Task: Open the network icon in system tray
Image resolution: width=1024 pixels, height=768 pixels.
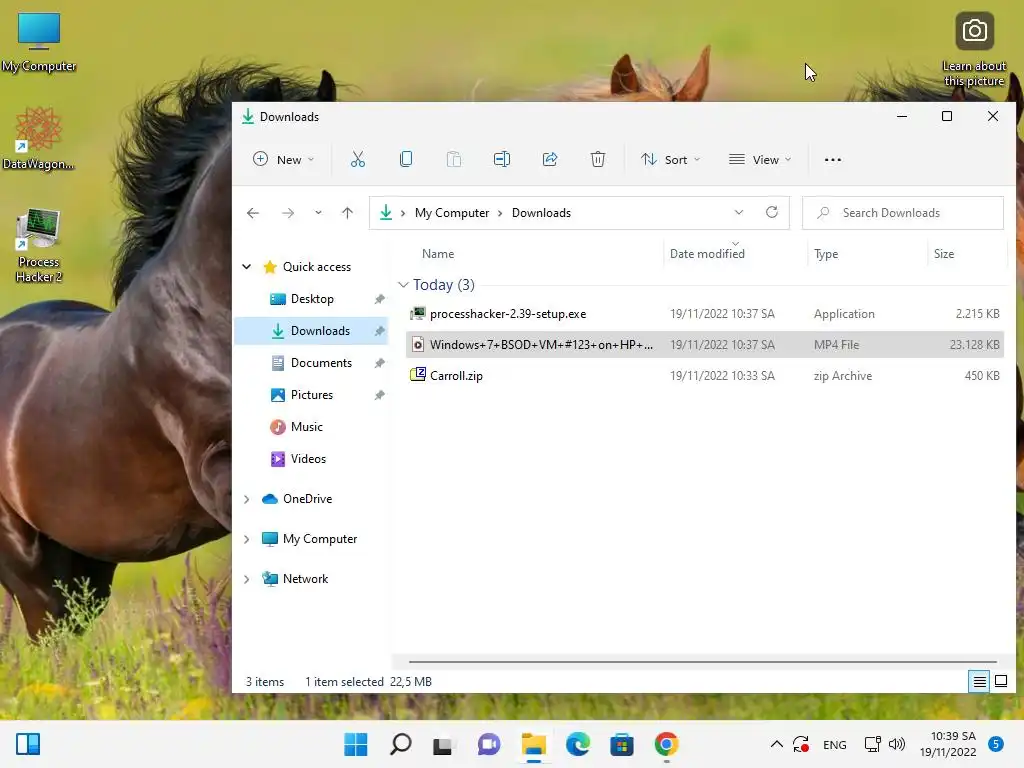Action: pyautogui.click(x=872, y=744)
